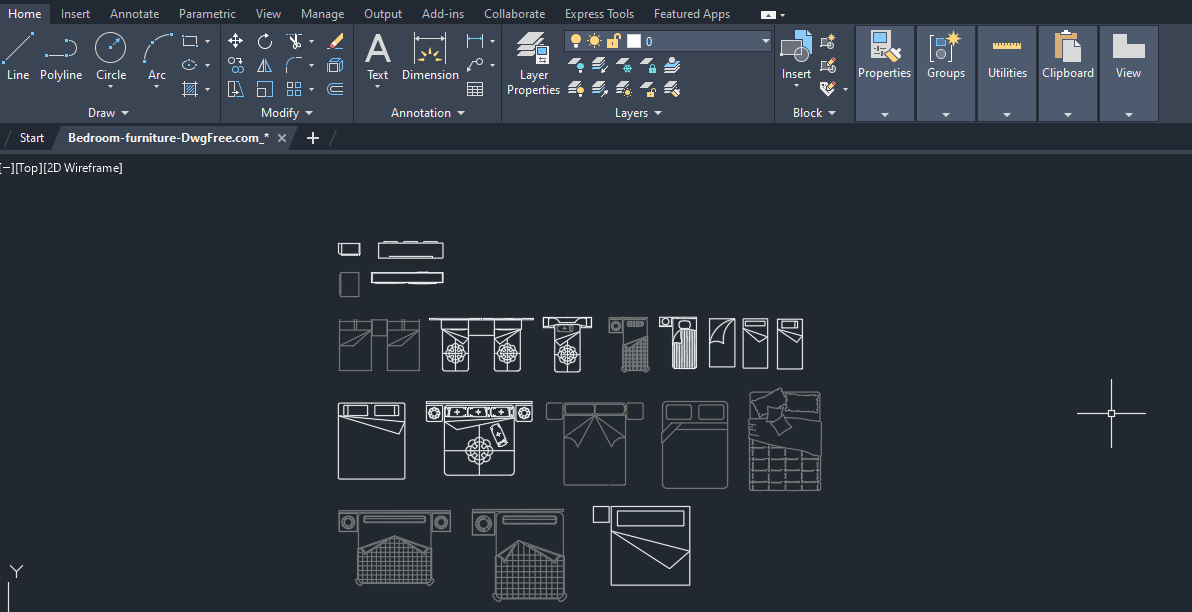Switch to the Insert ribbon tab

75,14
